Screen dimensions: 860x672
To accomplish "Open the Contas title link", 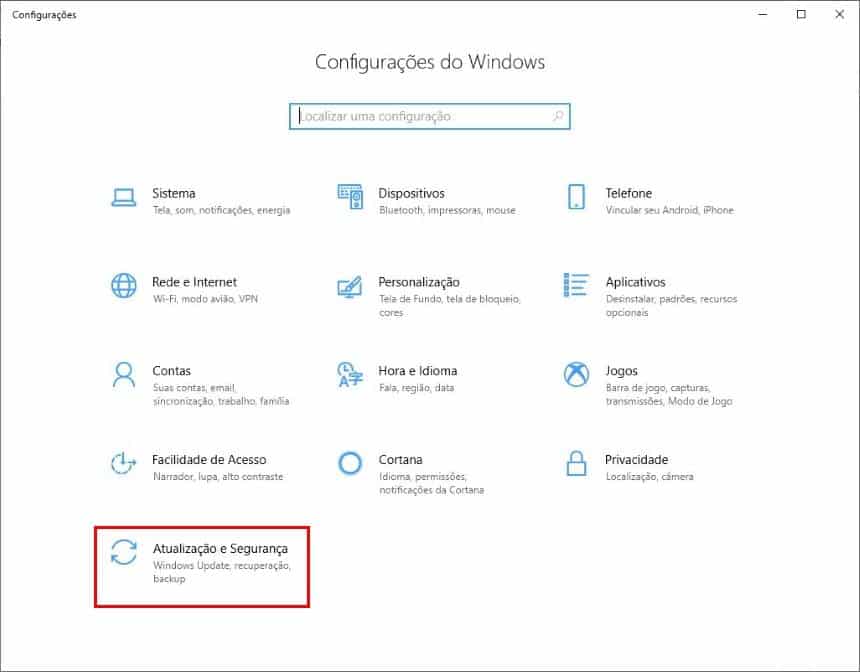I will pos(171,371).
